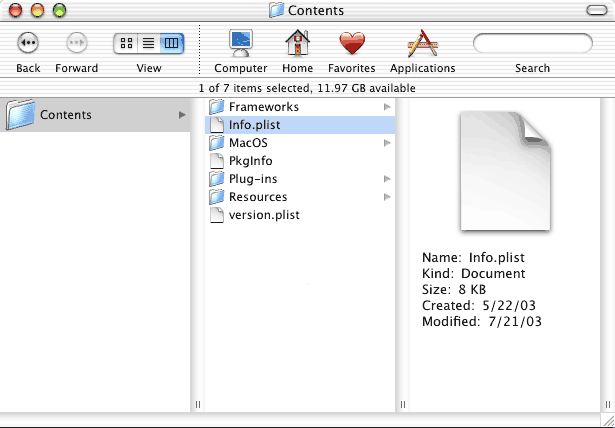The width and height of the screenshot is (615, 428).
Task: Open the Computer toolbar icon
Action: 241,44
